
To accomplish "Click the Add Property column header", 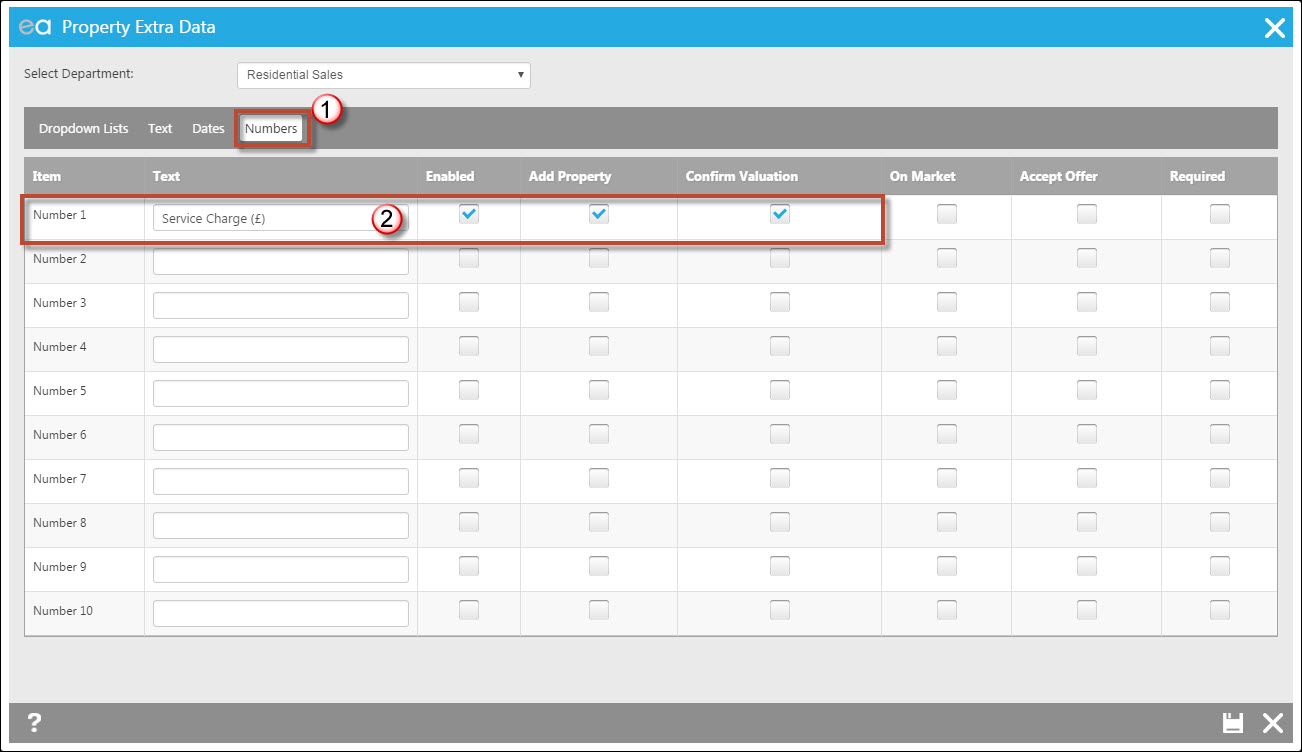I will click(x=570, y=176).
